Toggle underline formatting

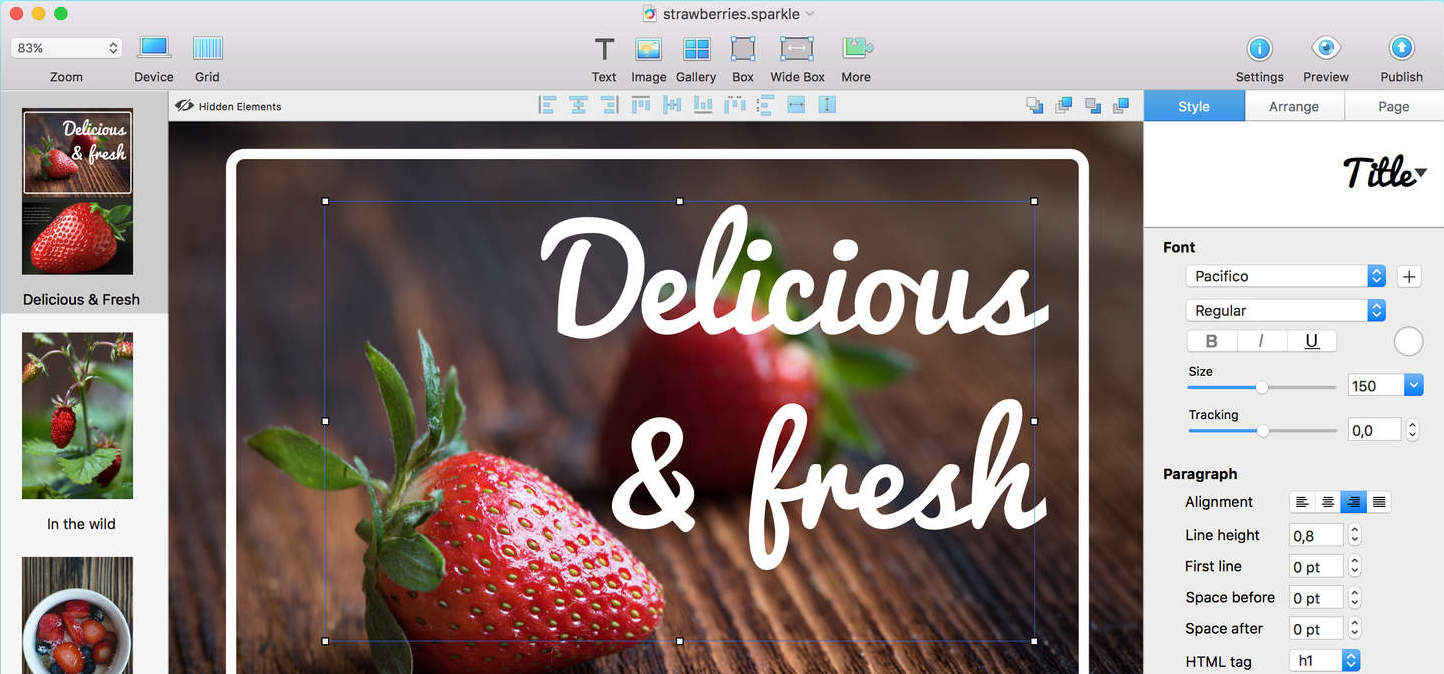1311,341
